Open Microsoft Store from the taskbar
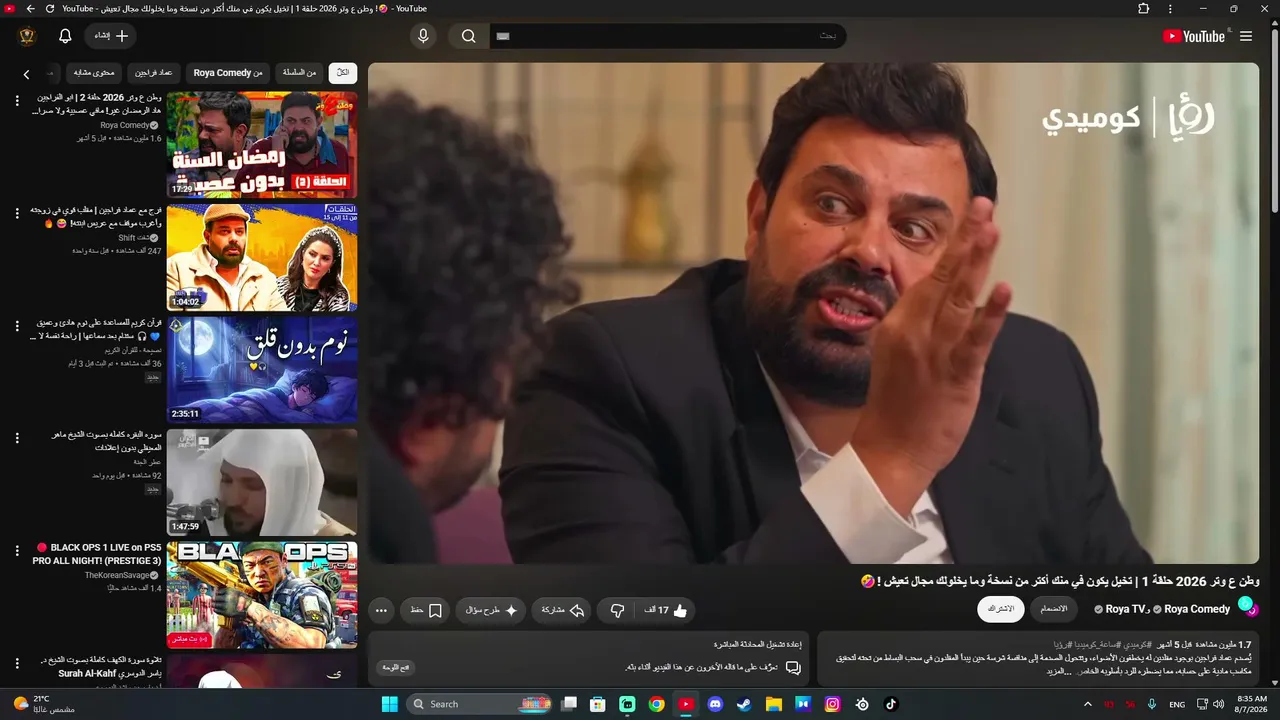 point(598,704)
